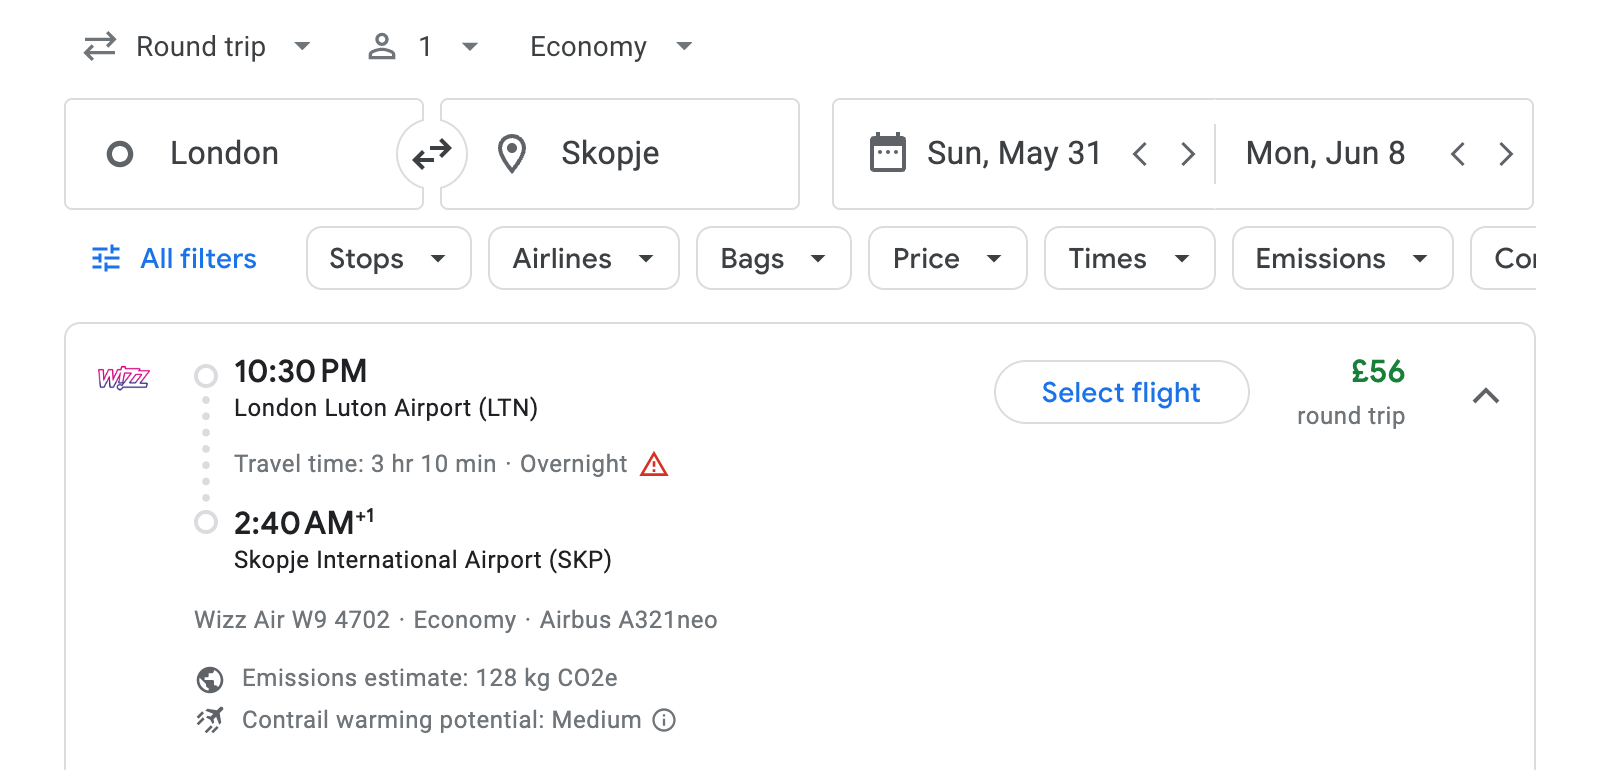Click the swap origin and destination icon
The width and height of the screenshot is (1600, 770).
tap(431, 154)
